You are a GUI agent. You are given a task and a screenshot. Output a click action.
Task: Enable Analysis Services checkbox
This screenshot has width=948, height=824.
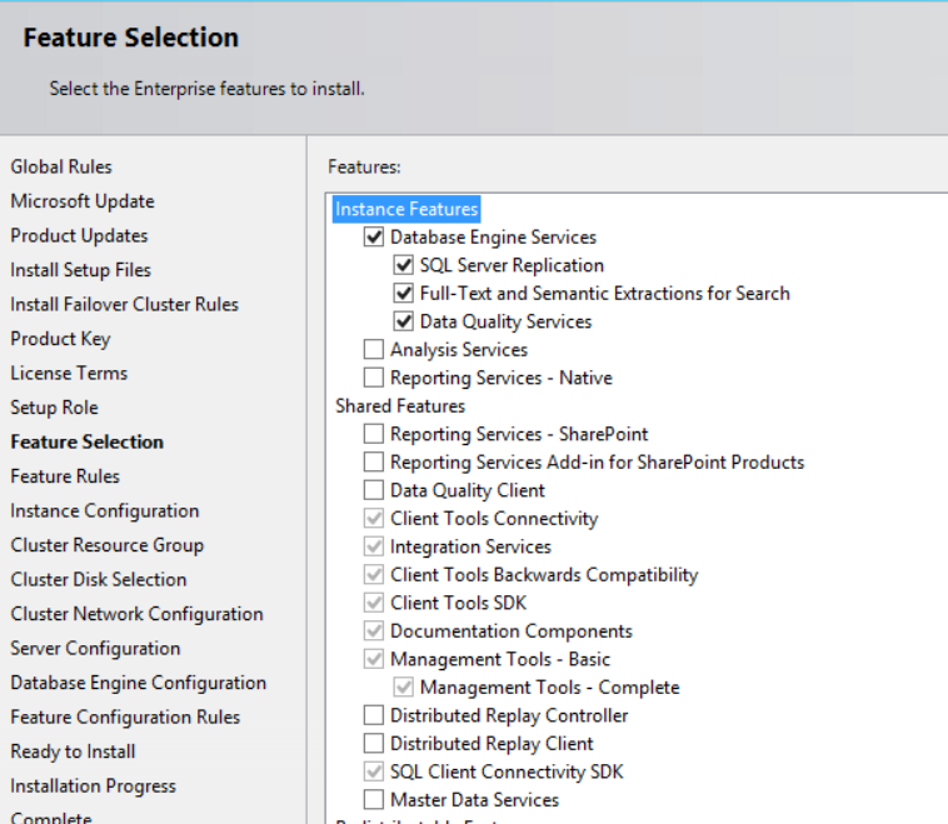[x=374, y=349]
